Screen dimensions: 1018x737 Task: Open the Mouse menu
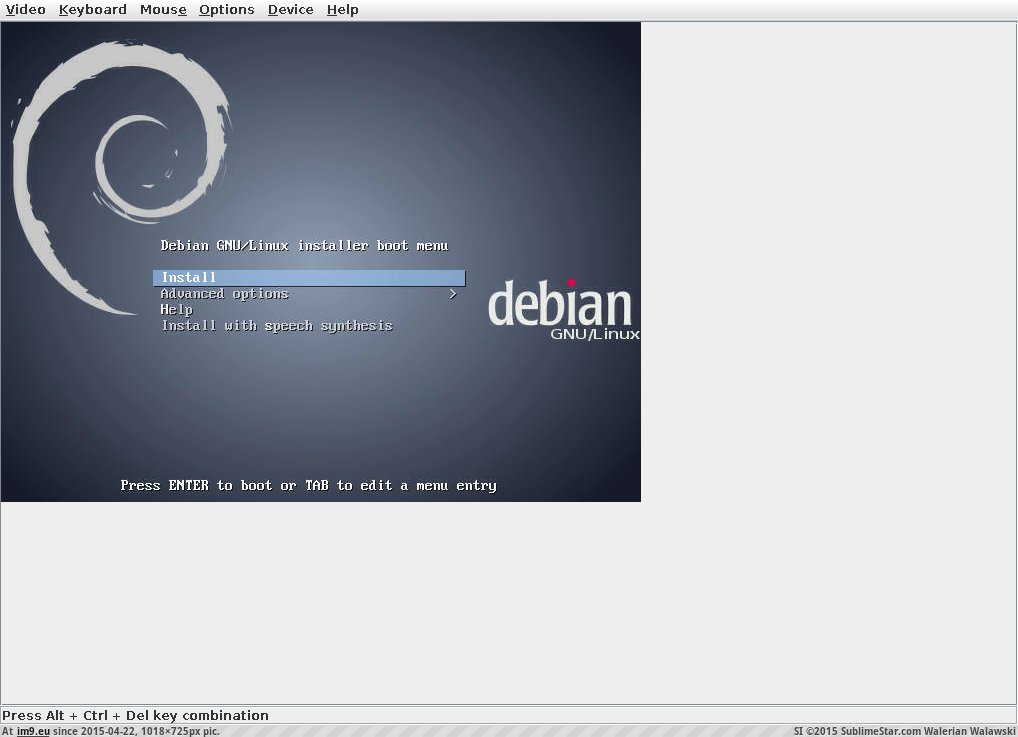(x=163, y=10)
